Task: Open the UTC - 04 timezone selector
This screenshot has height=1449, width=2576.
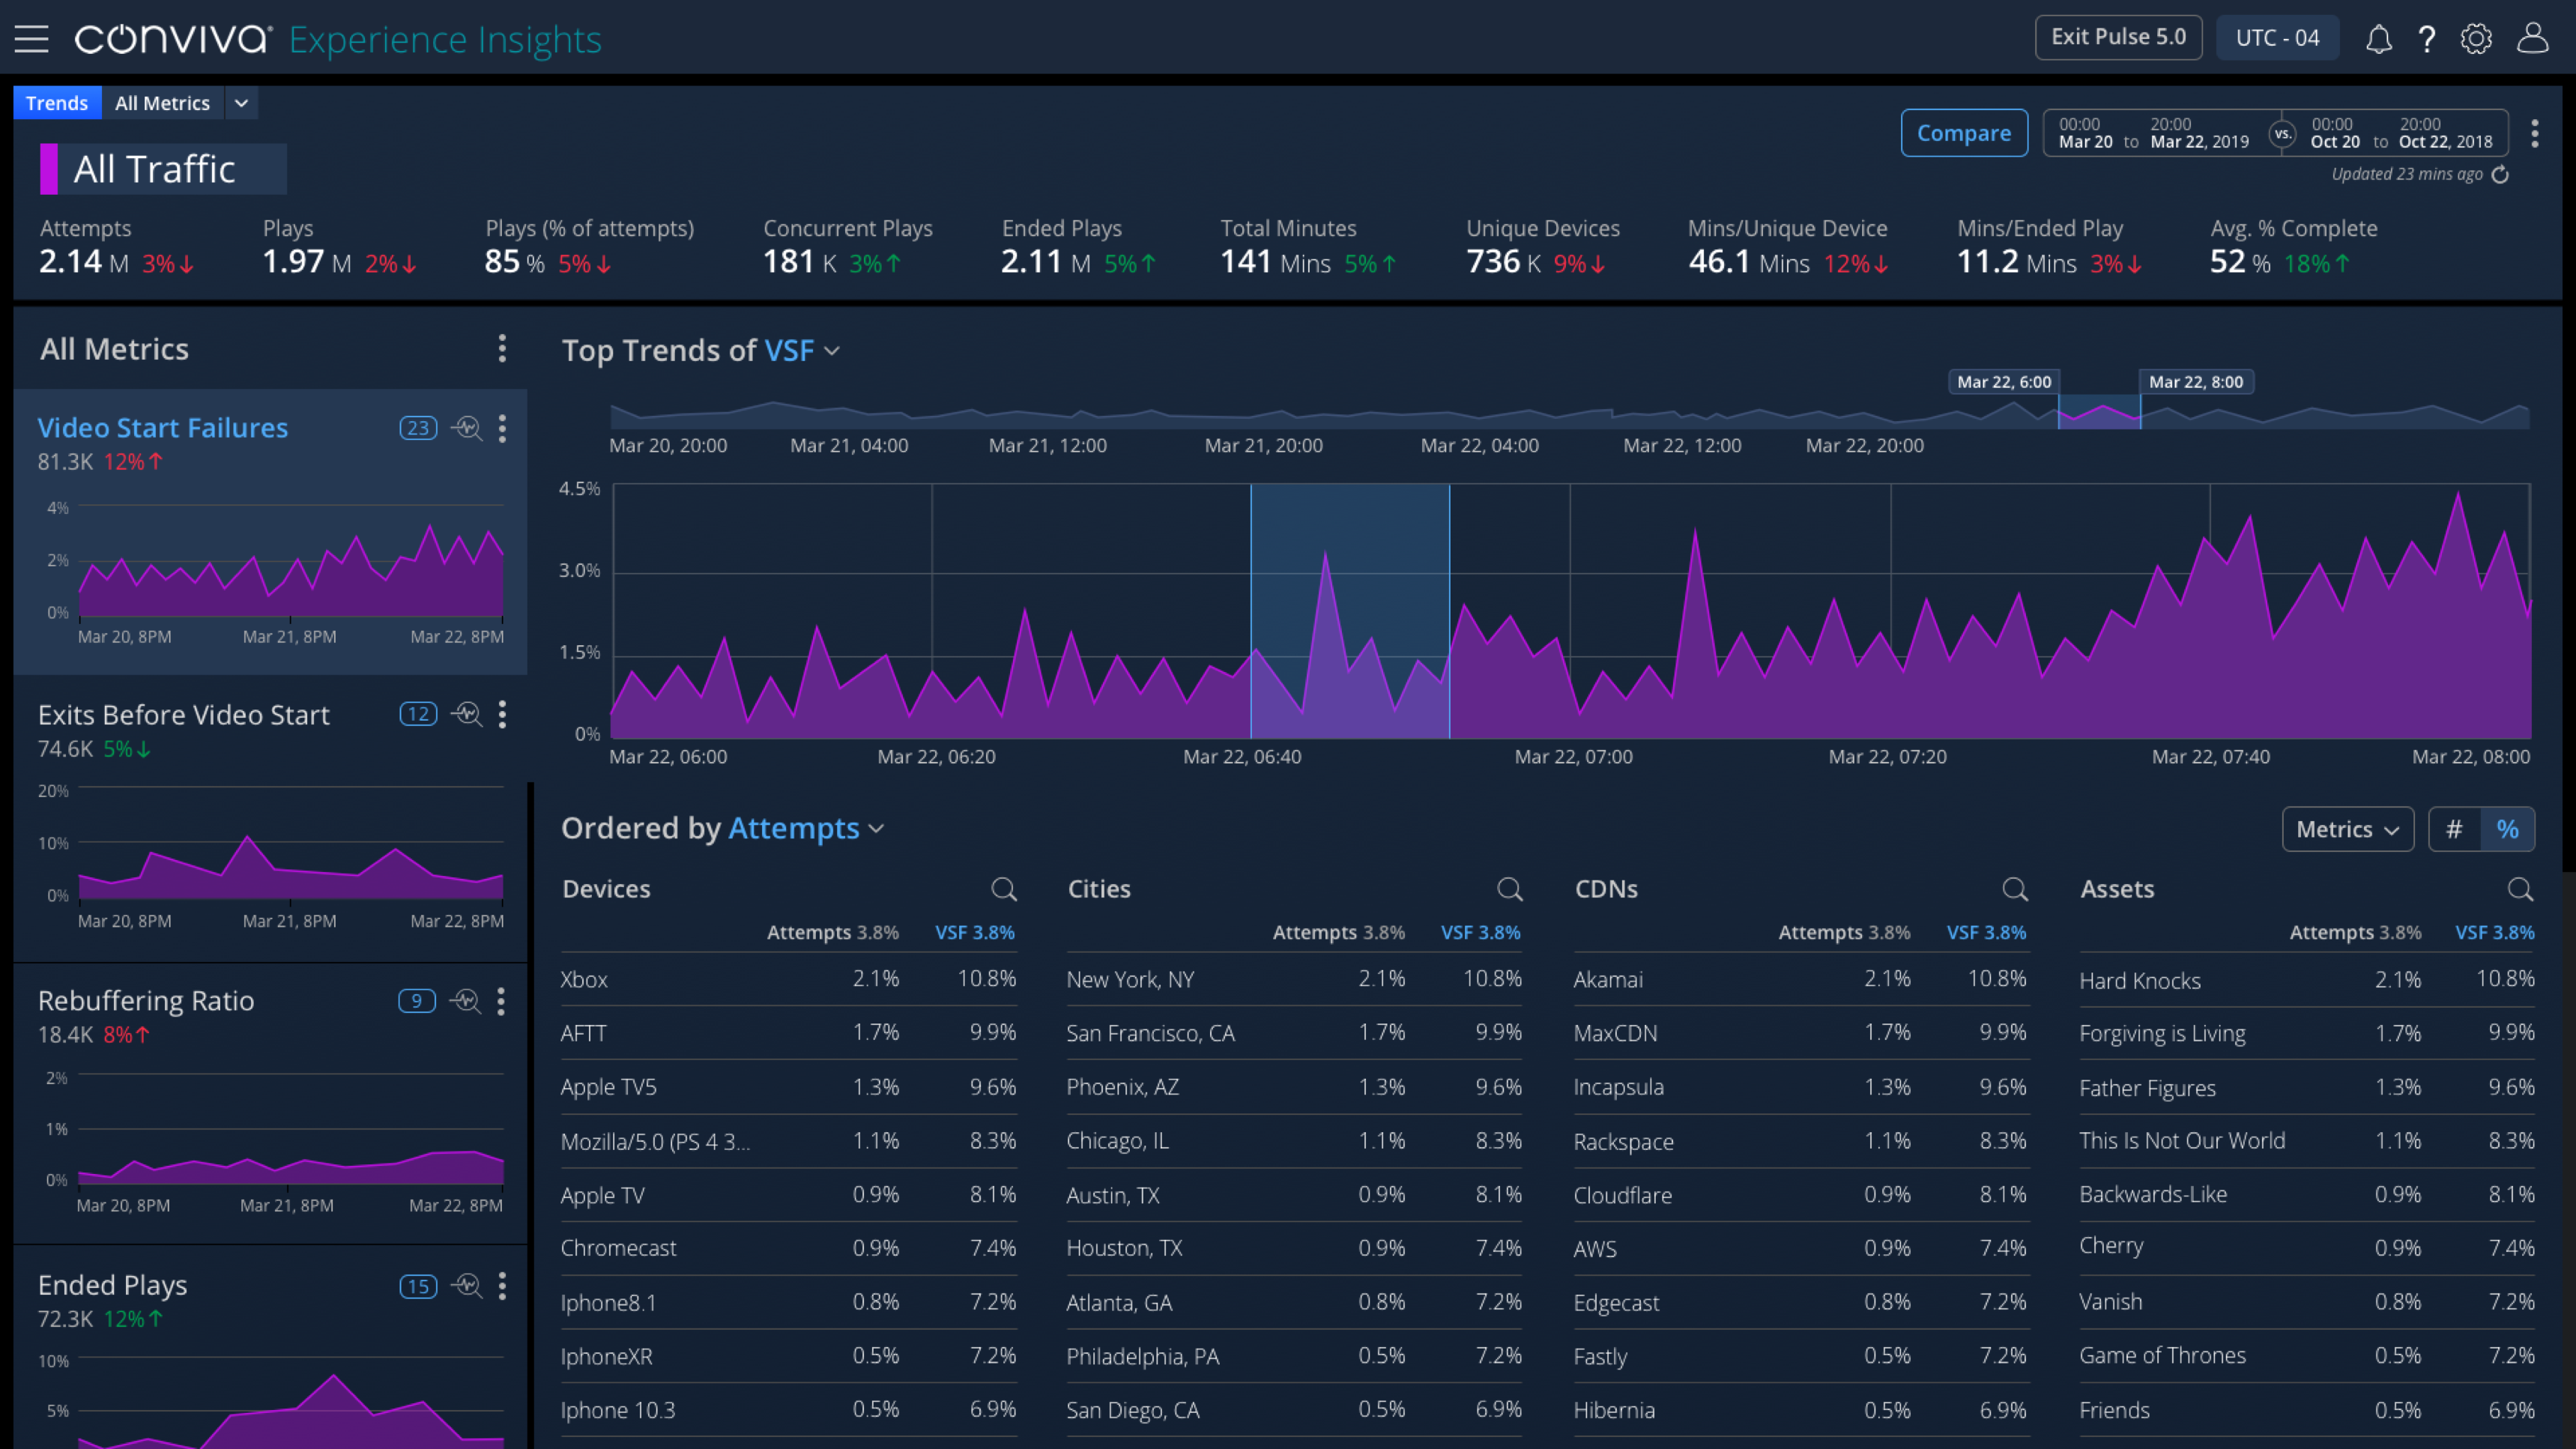Action: point(2277,38)
